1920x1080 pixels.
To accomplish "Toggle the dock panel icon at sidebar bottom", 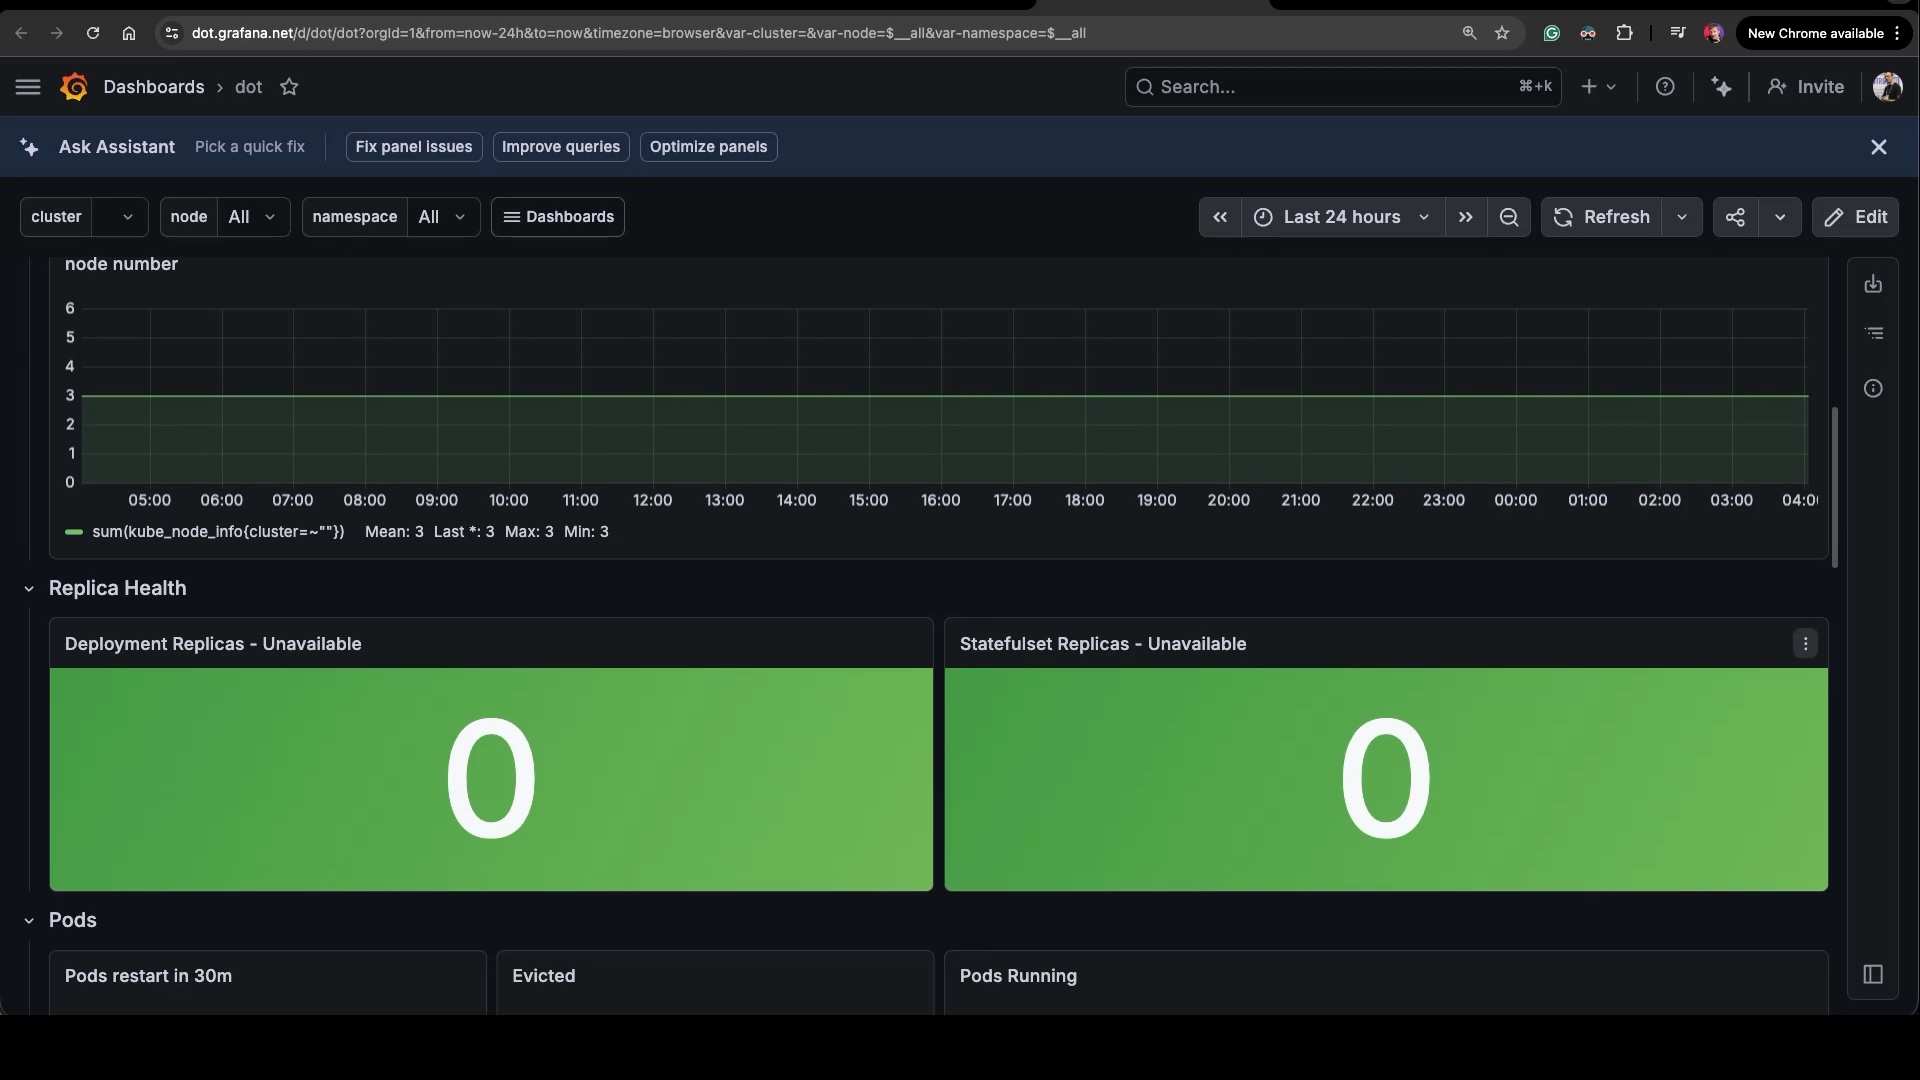I will 1873,974.
